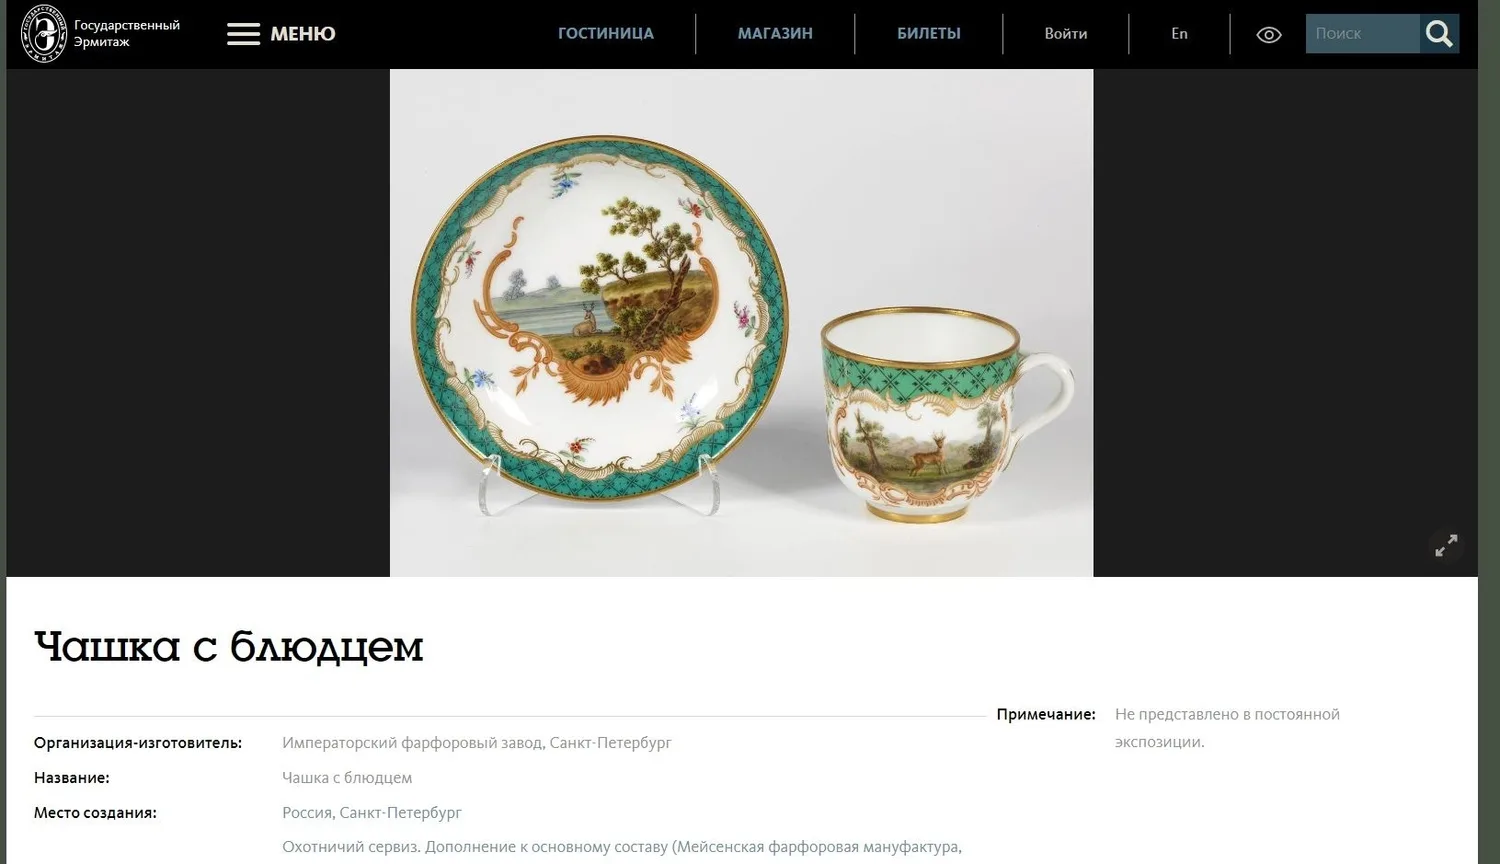Click the magnifying glass search button
The image size is (1500, 864).
coord(1439,34)
